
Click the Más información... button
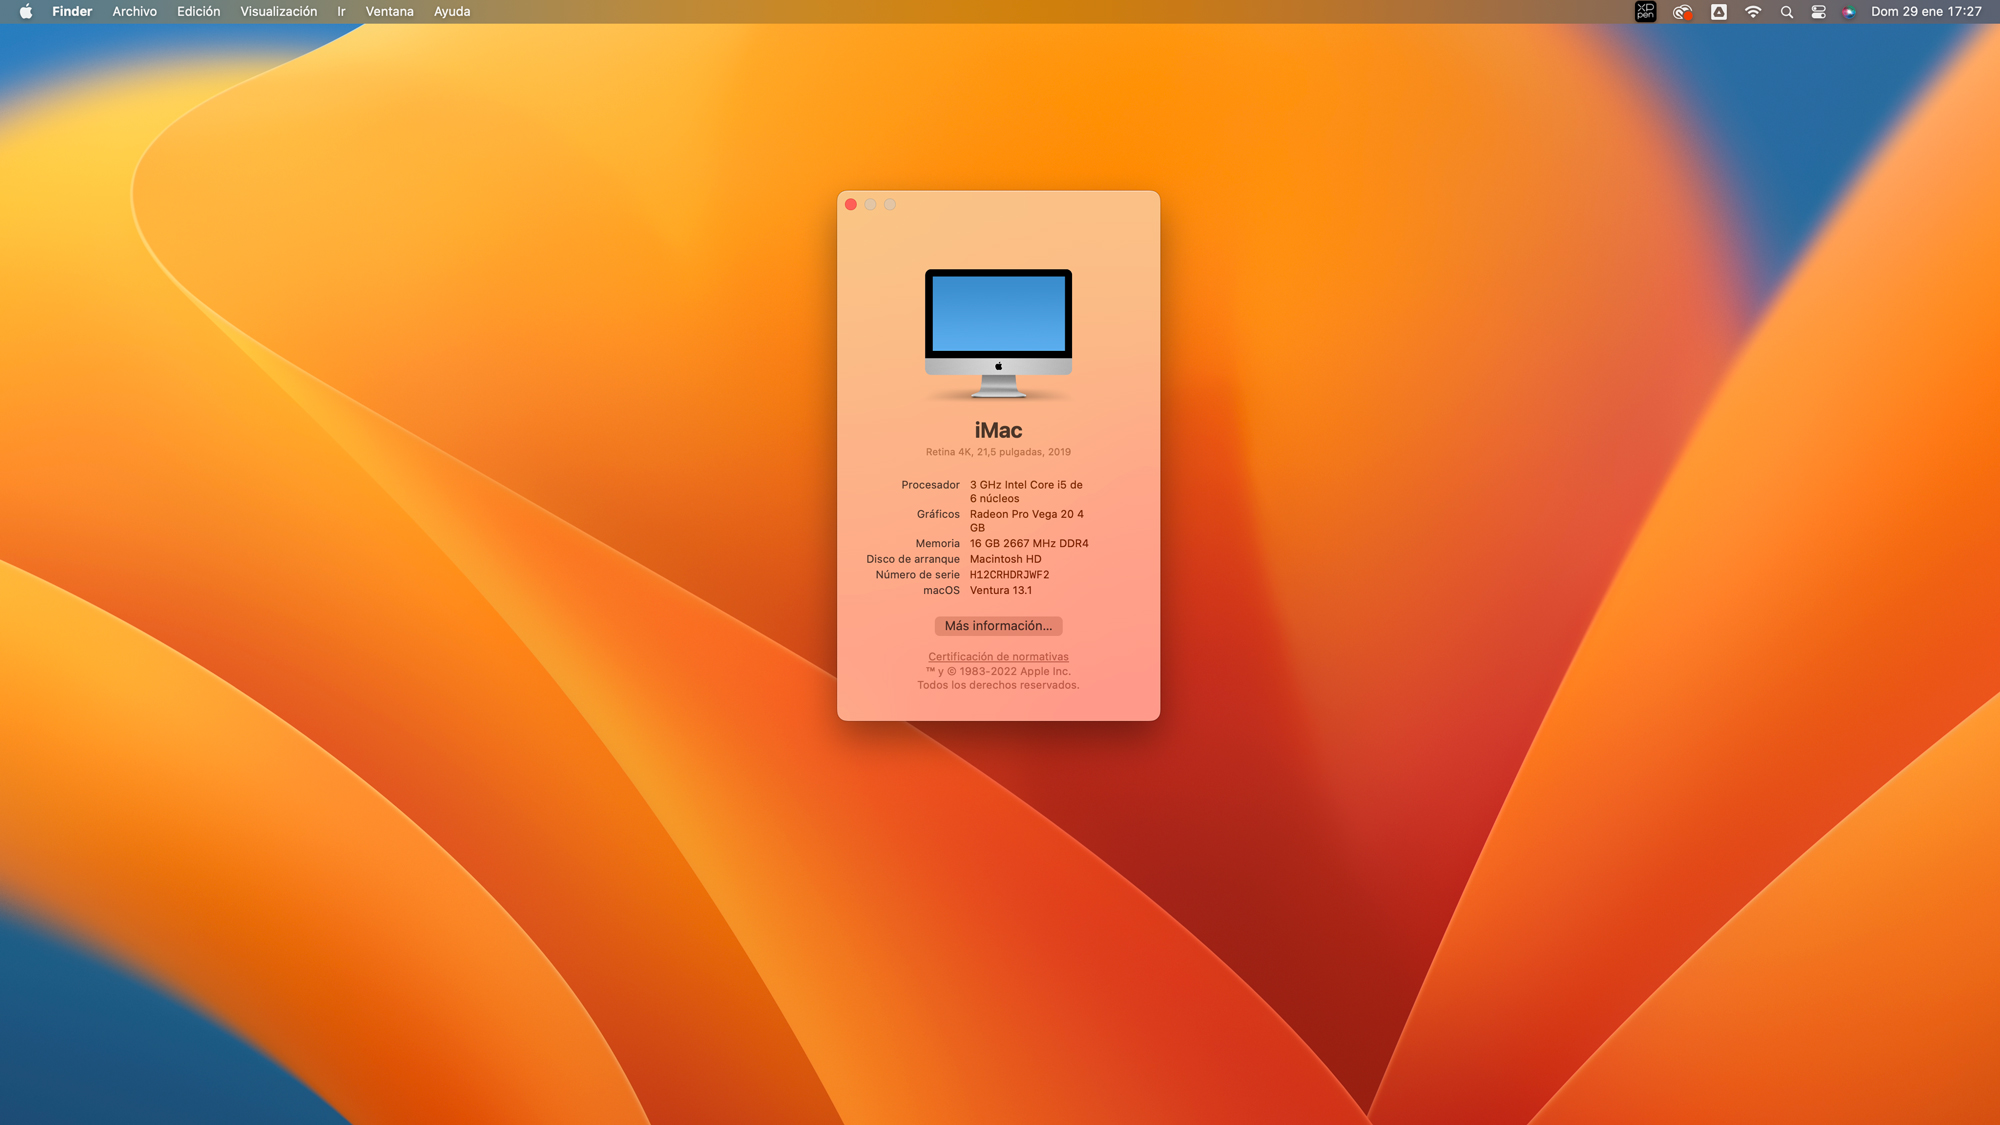[x=998, y=626]
